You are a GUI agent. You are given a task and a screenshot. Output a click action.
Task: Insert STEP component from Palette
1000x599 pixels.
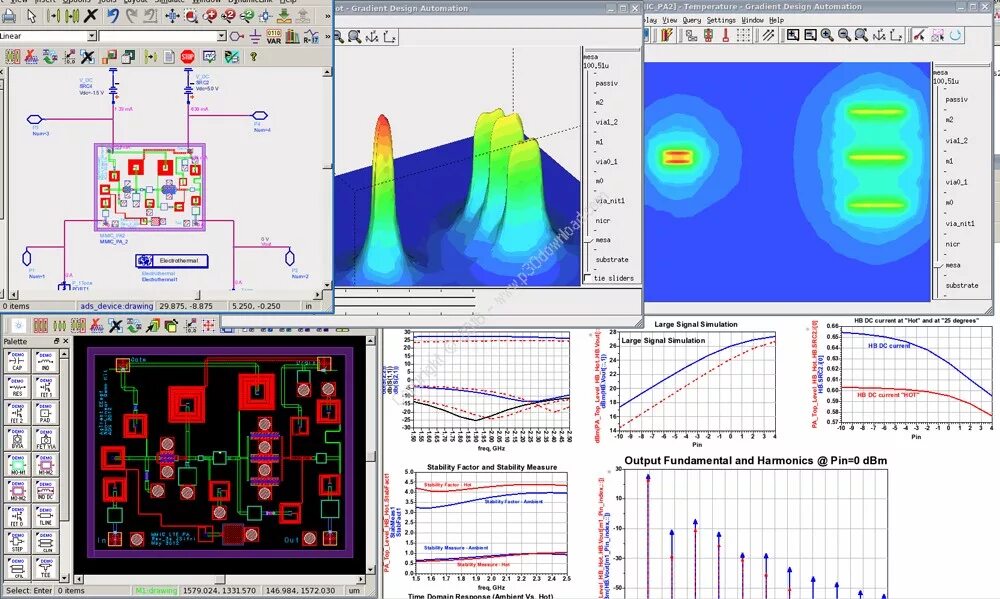pos(17,542)
